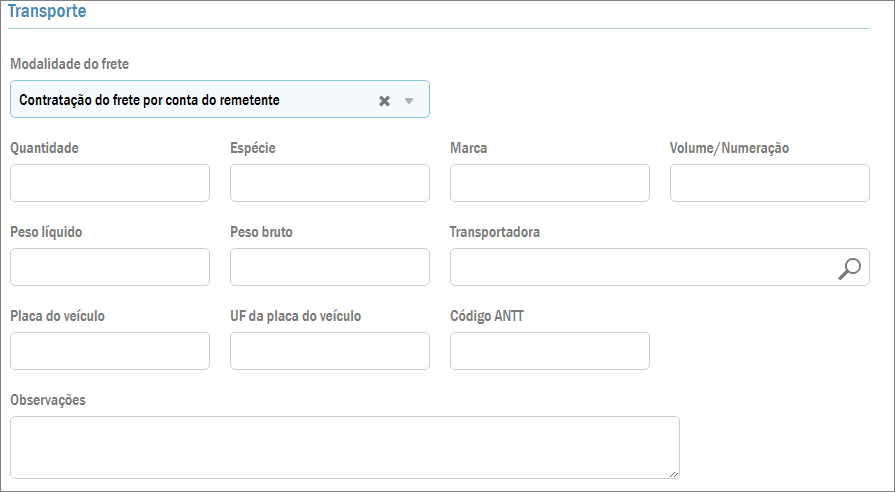
Task: Focus the Peso líquido field
Action: point(110,267)
